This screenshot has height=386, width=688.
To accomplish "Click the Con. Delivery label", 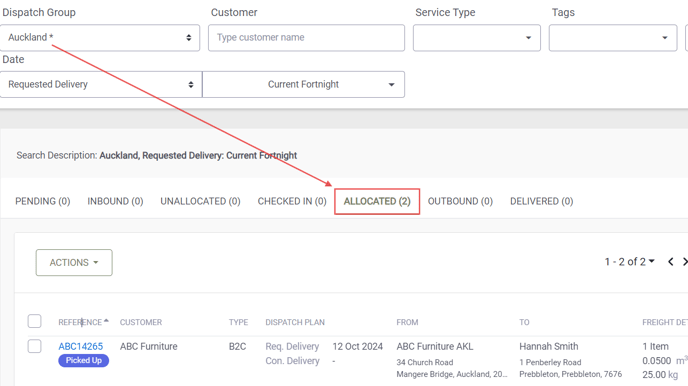I will coord(292,361).
